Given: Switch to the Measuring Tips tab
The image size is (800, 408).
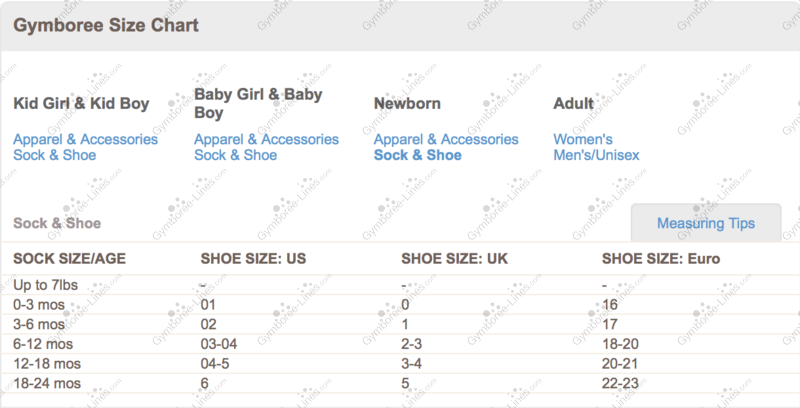Looking at the screenshot, I should coord(705,223).
